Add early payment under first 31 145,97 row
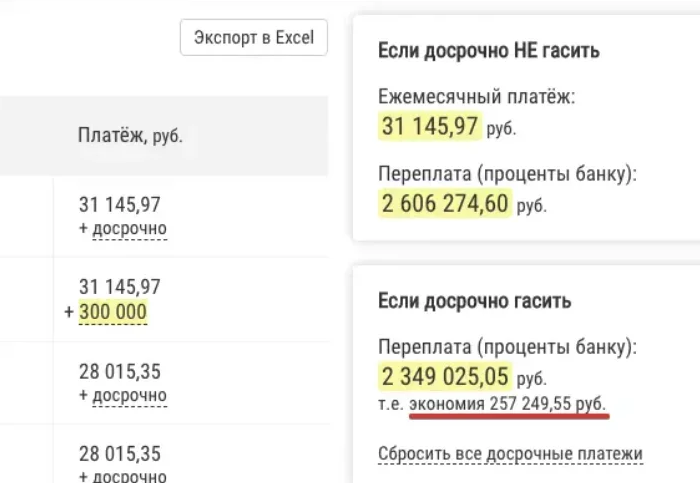Viewport: 700px width, 483px height. [x=129, y=229]
